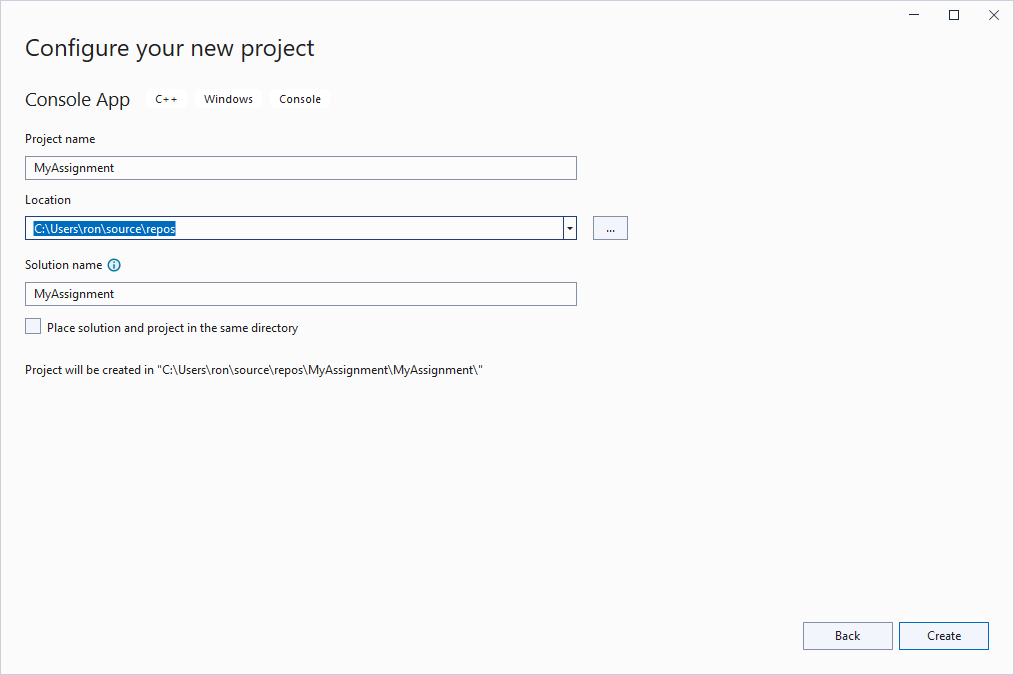The width and height of the screenshot is (1014, 675).
Task: Select the Console project type tag
Action: [x=299, y=98]
